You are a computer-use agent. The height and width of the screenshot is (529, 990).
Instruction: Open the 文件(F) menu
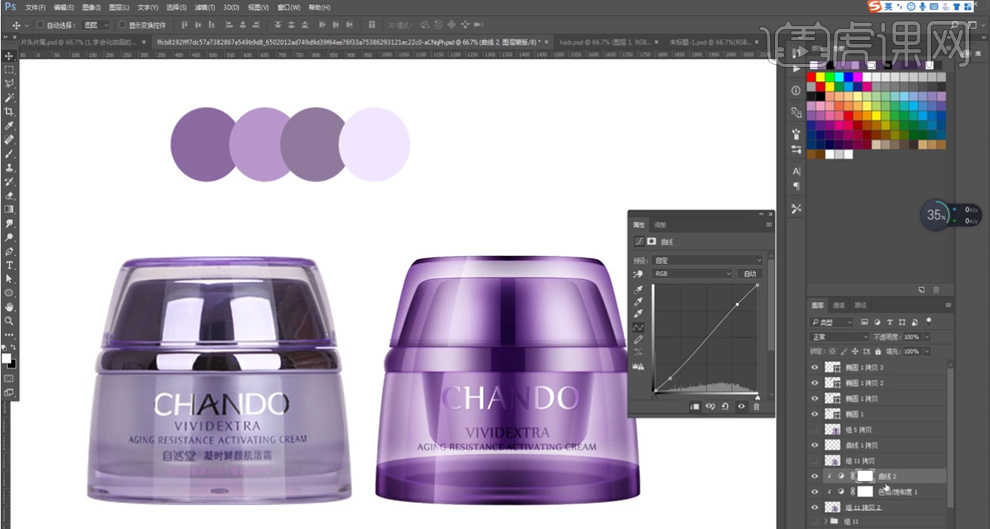pyautogui.click(x=35, y=8)
